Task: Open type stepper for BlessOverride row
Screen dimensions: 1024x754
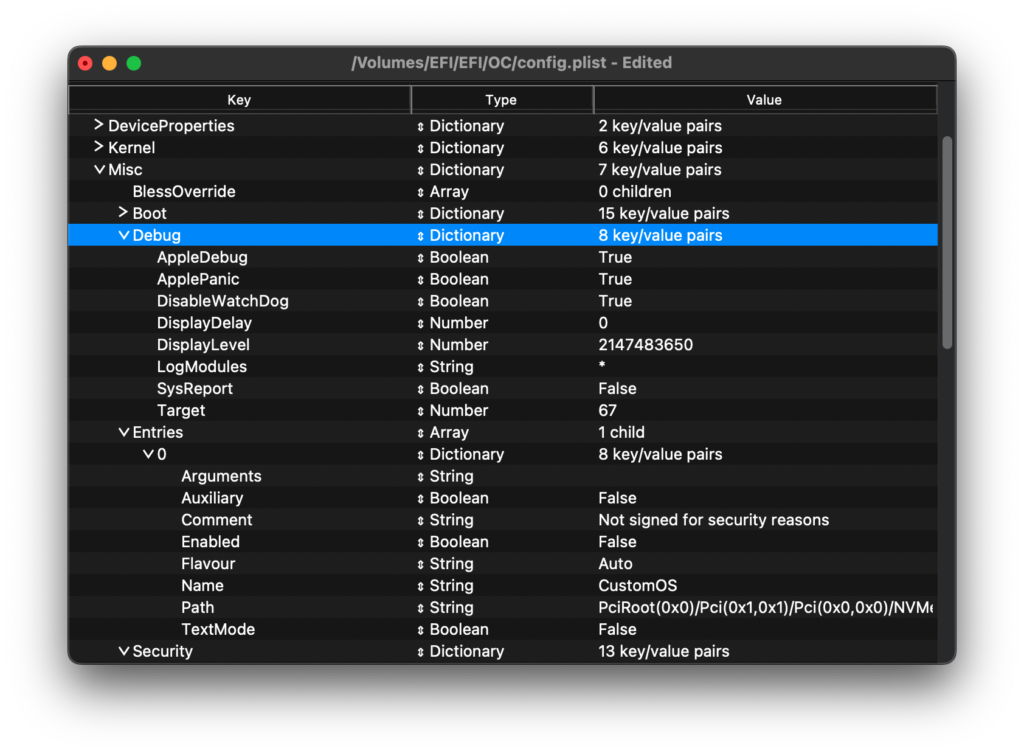Action: click(x=421, y=192)
